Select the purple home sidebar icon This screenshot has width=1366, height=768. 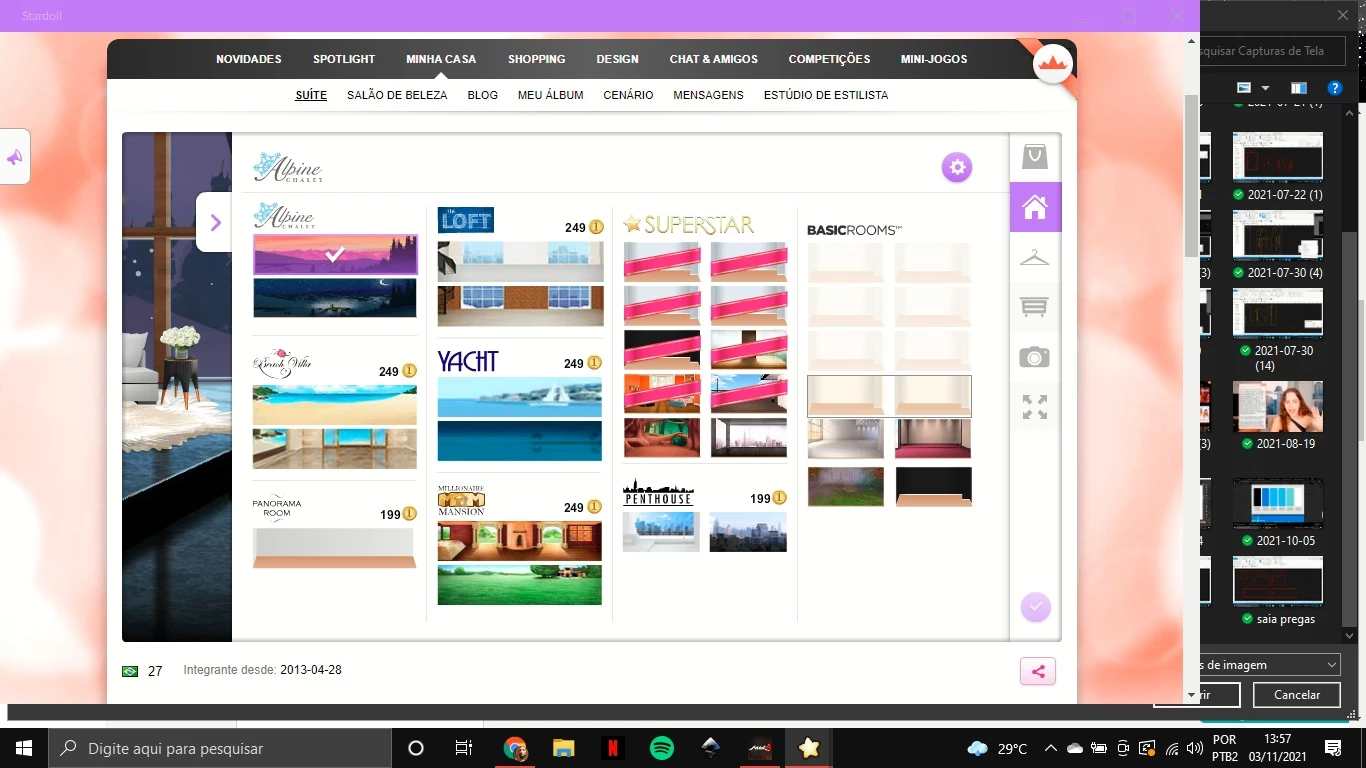click(x=1035, y=207)
